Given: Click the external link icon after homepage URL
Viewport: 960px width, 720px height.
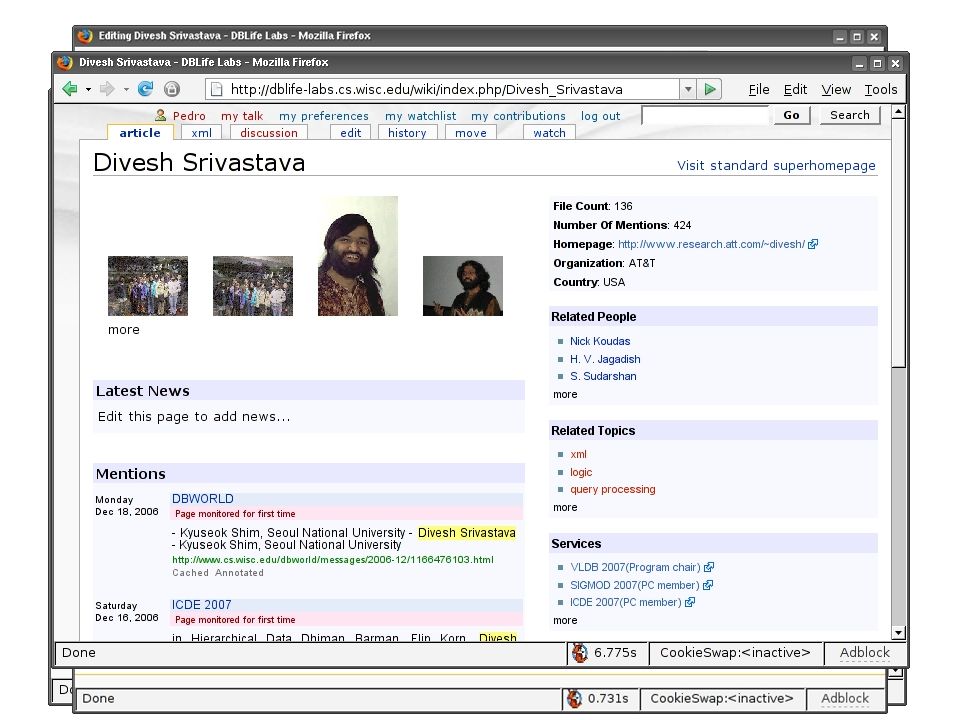Looking at the screenshot, I should [x=813, y=244].
